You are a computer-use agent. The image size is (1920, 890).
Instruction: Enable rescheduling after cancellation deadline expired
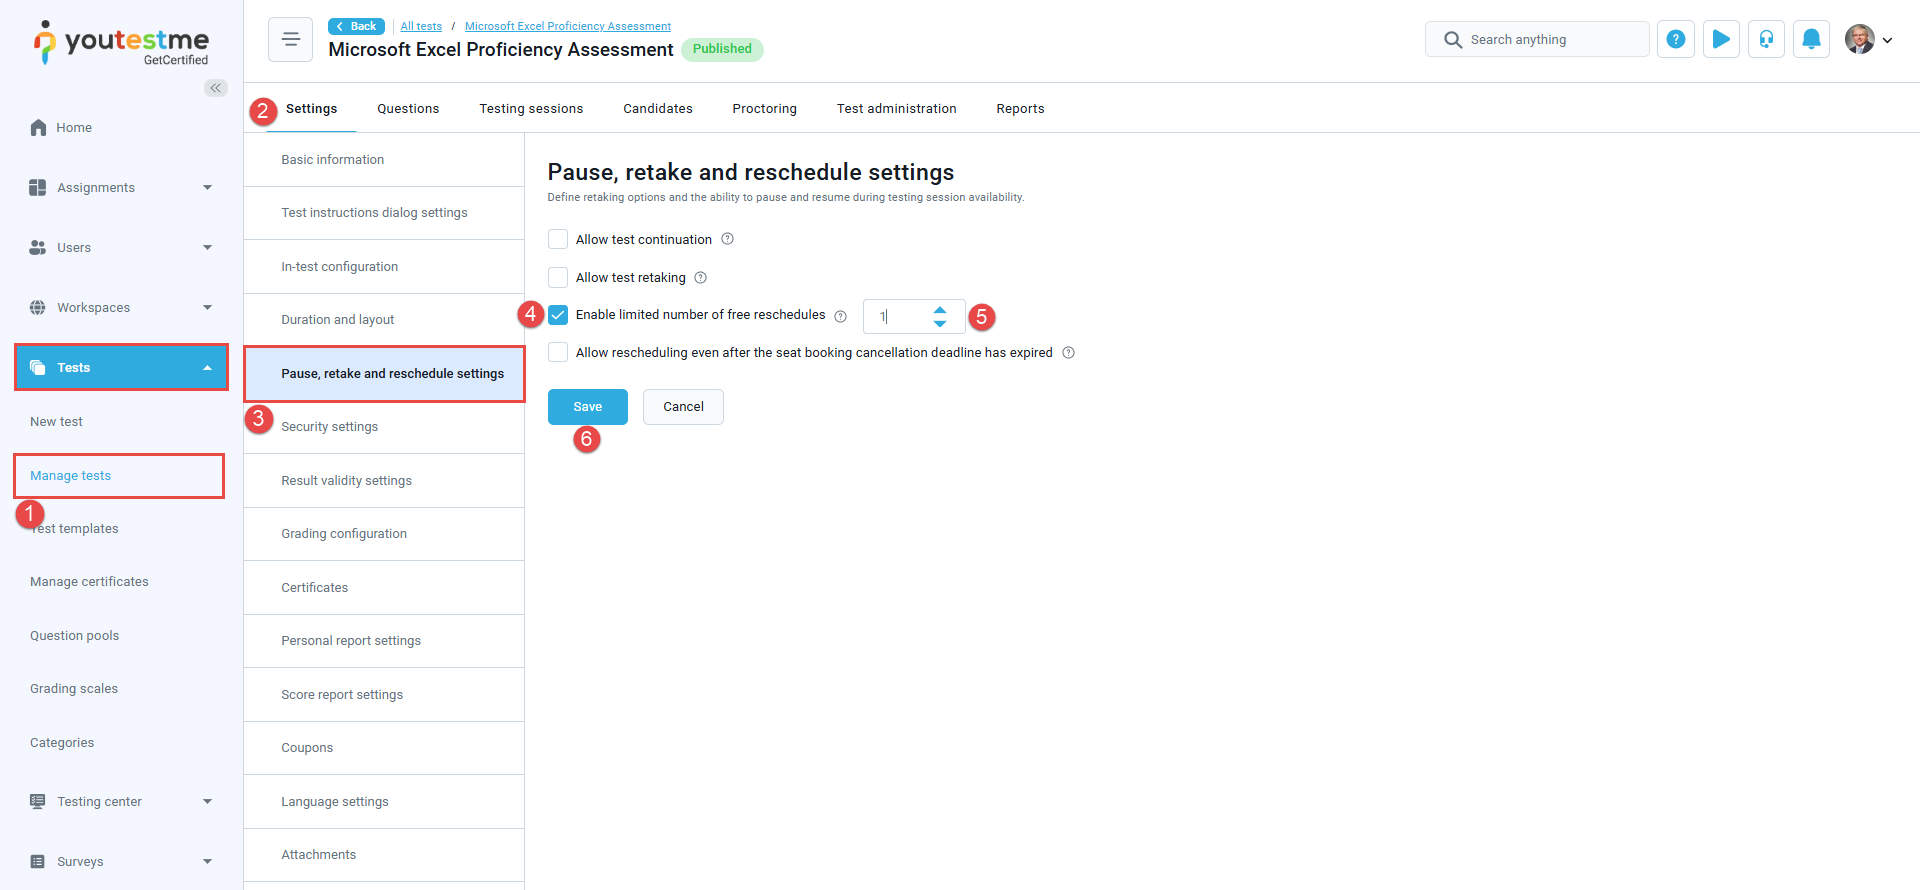tap(558, 352)
